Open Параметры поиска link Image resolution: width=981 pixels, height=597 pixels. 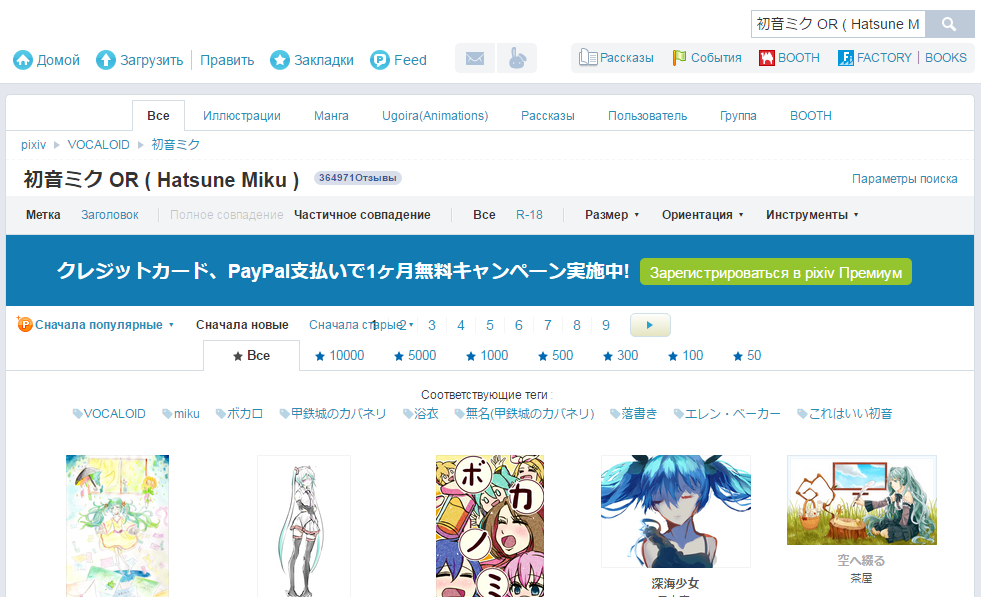905,179
